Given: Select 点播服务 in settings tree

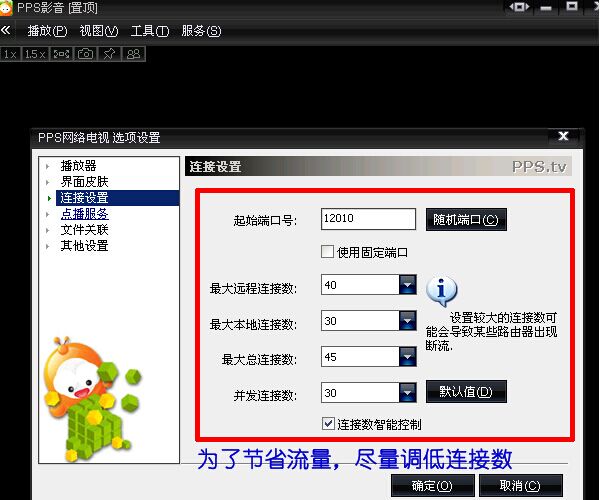Looking at the screenshot, I should [x=85, y=214].
